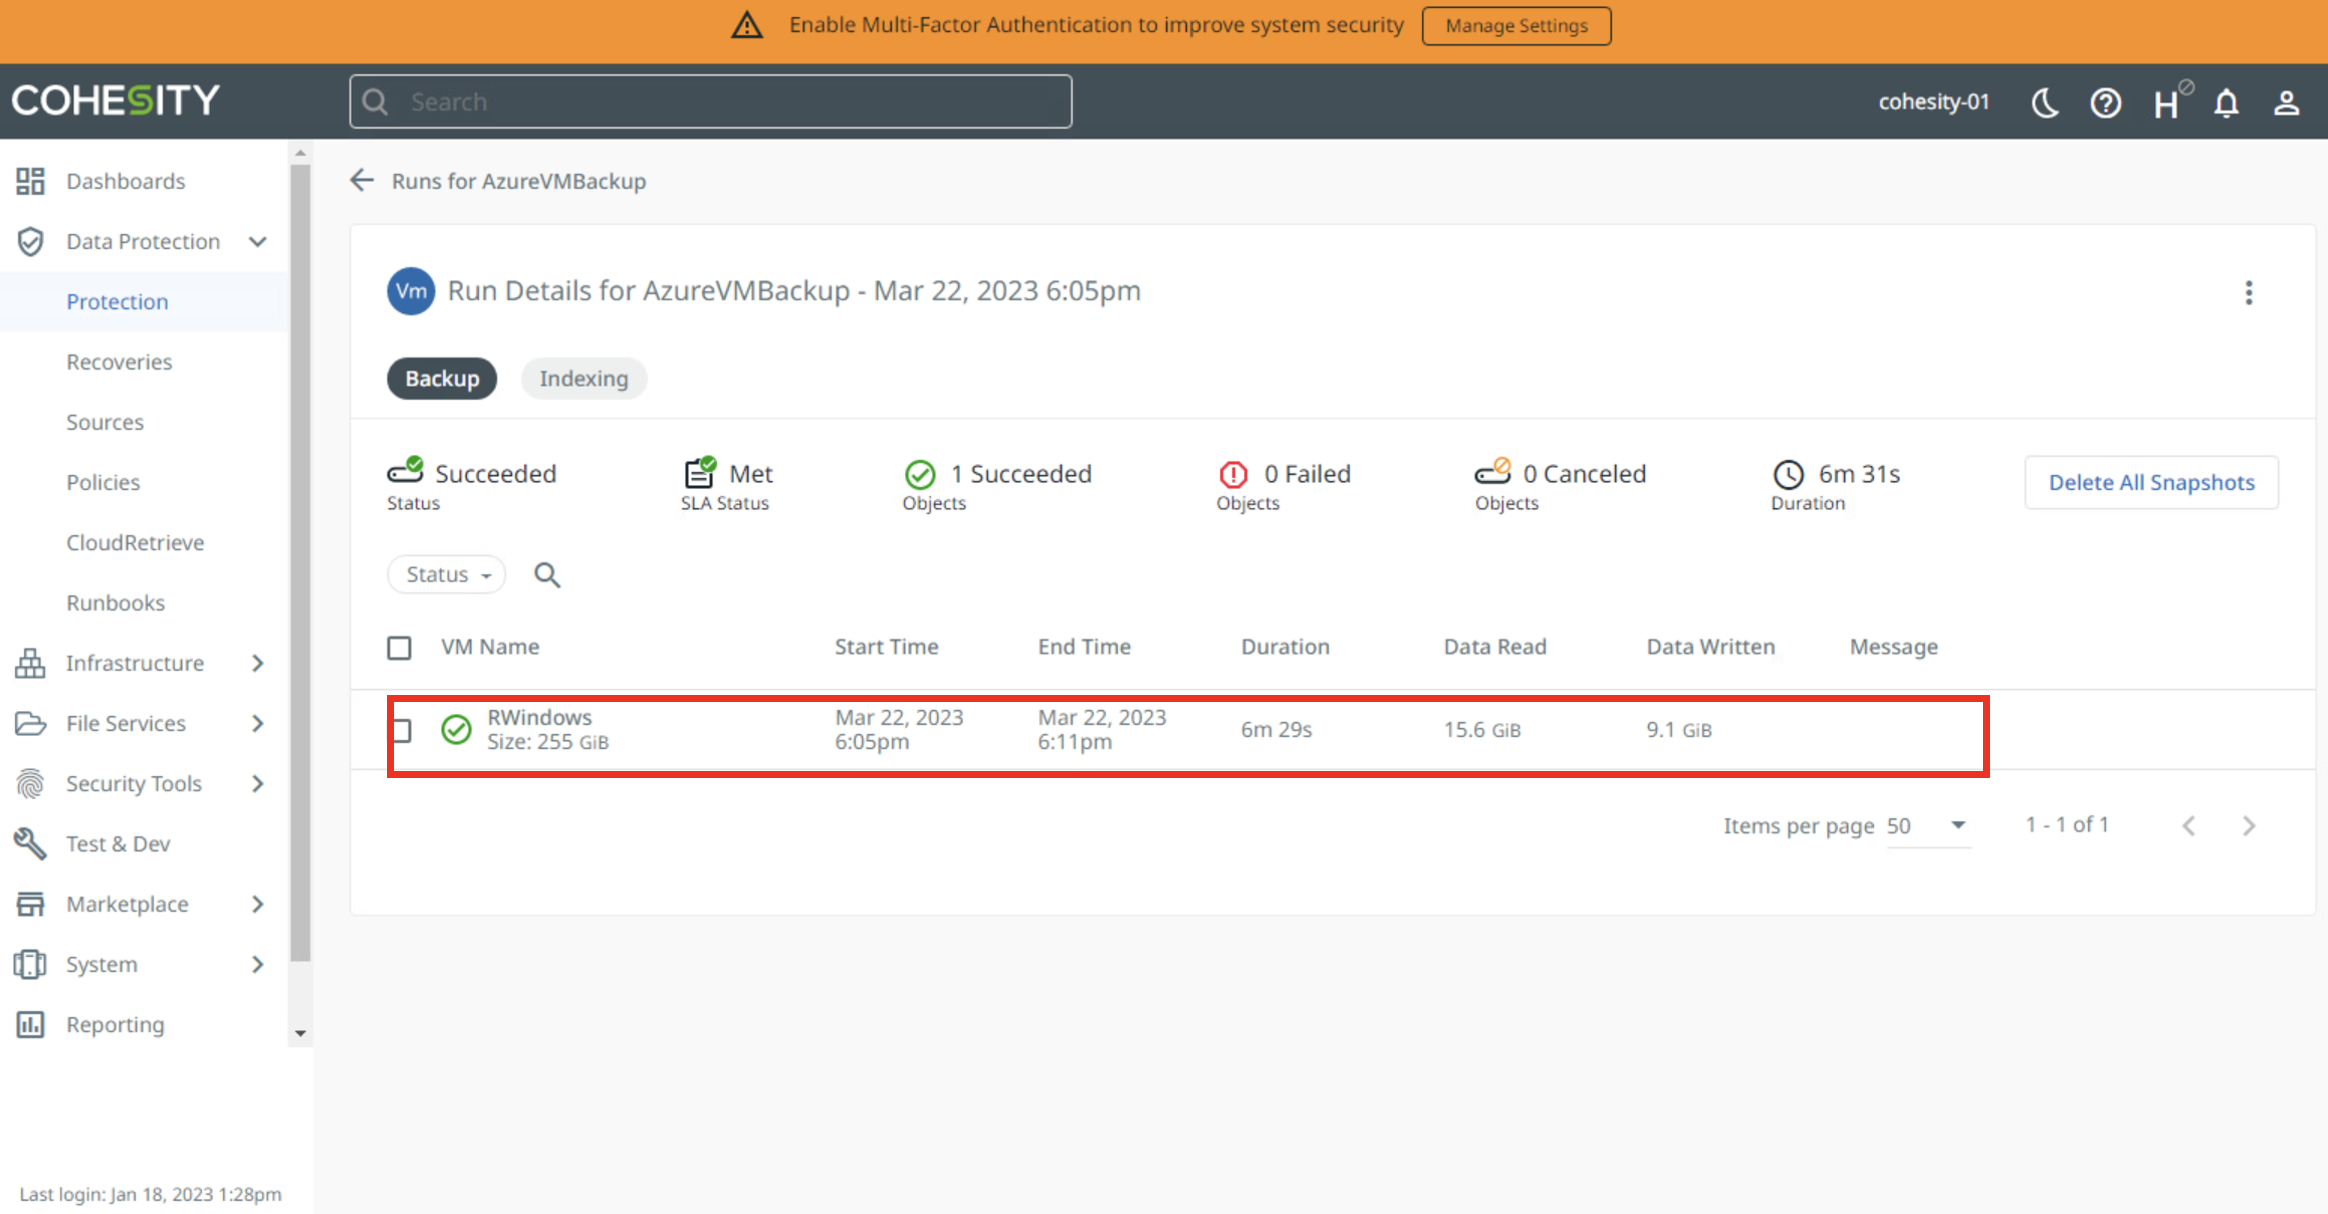Screen dimensions: 2328x1214
Task: Click the Dashboards icon in the sidebar
Action: point(30,181)
